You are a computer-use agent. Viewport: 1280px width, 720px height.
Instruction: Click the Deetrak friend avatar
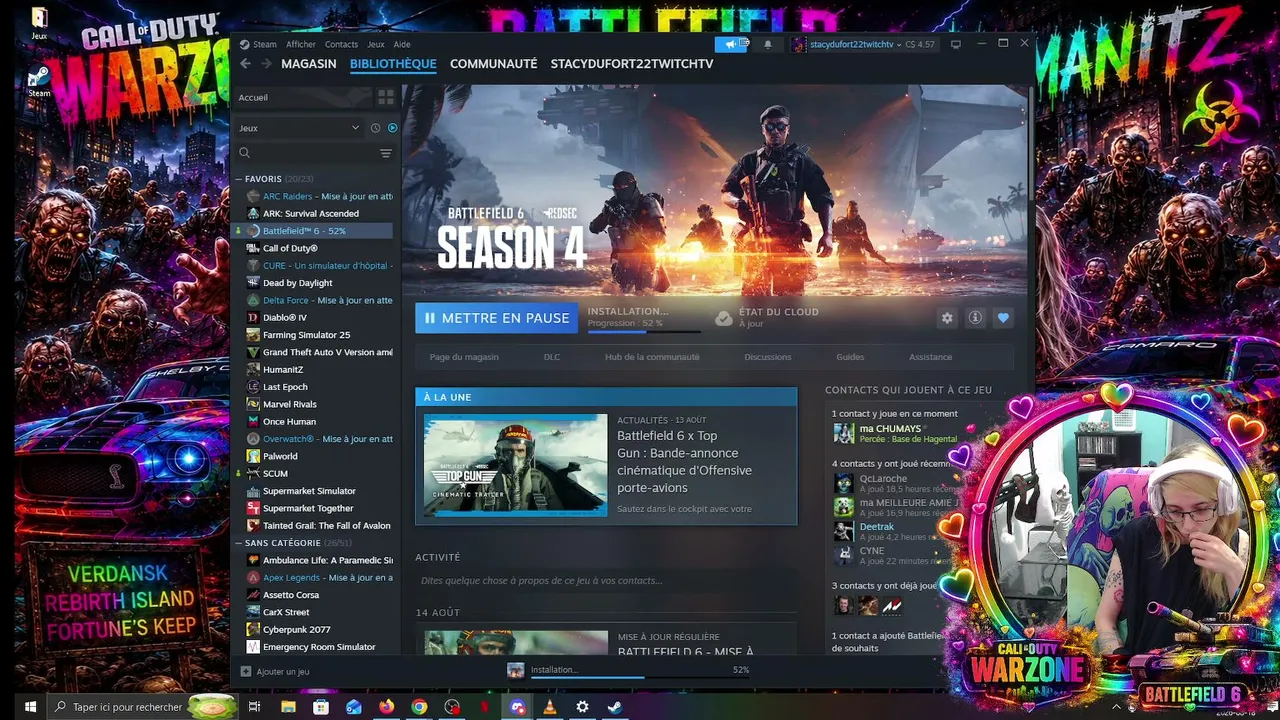pyautogui.click(x=844, y=531)
